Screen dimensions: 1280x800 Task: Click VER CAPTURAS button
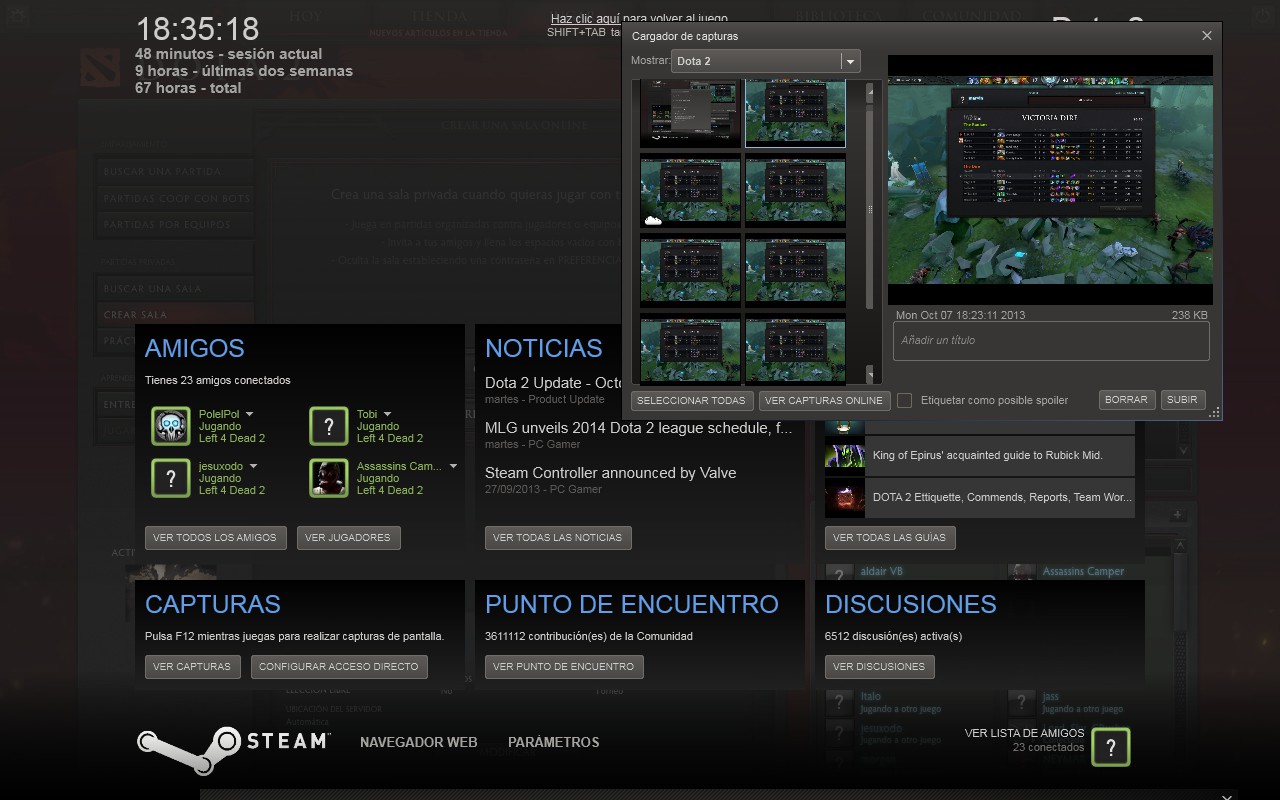pyautogui.click(x=192, y=667)
